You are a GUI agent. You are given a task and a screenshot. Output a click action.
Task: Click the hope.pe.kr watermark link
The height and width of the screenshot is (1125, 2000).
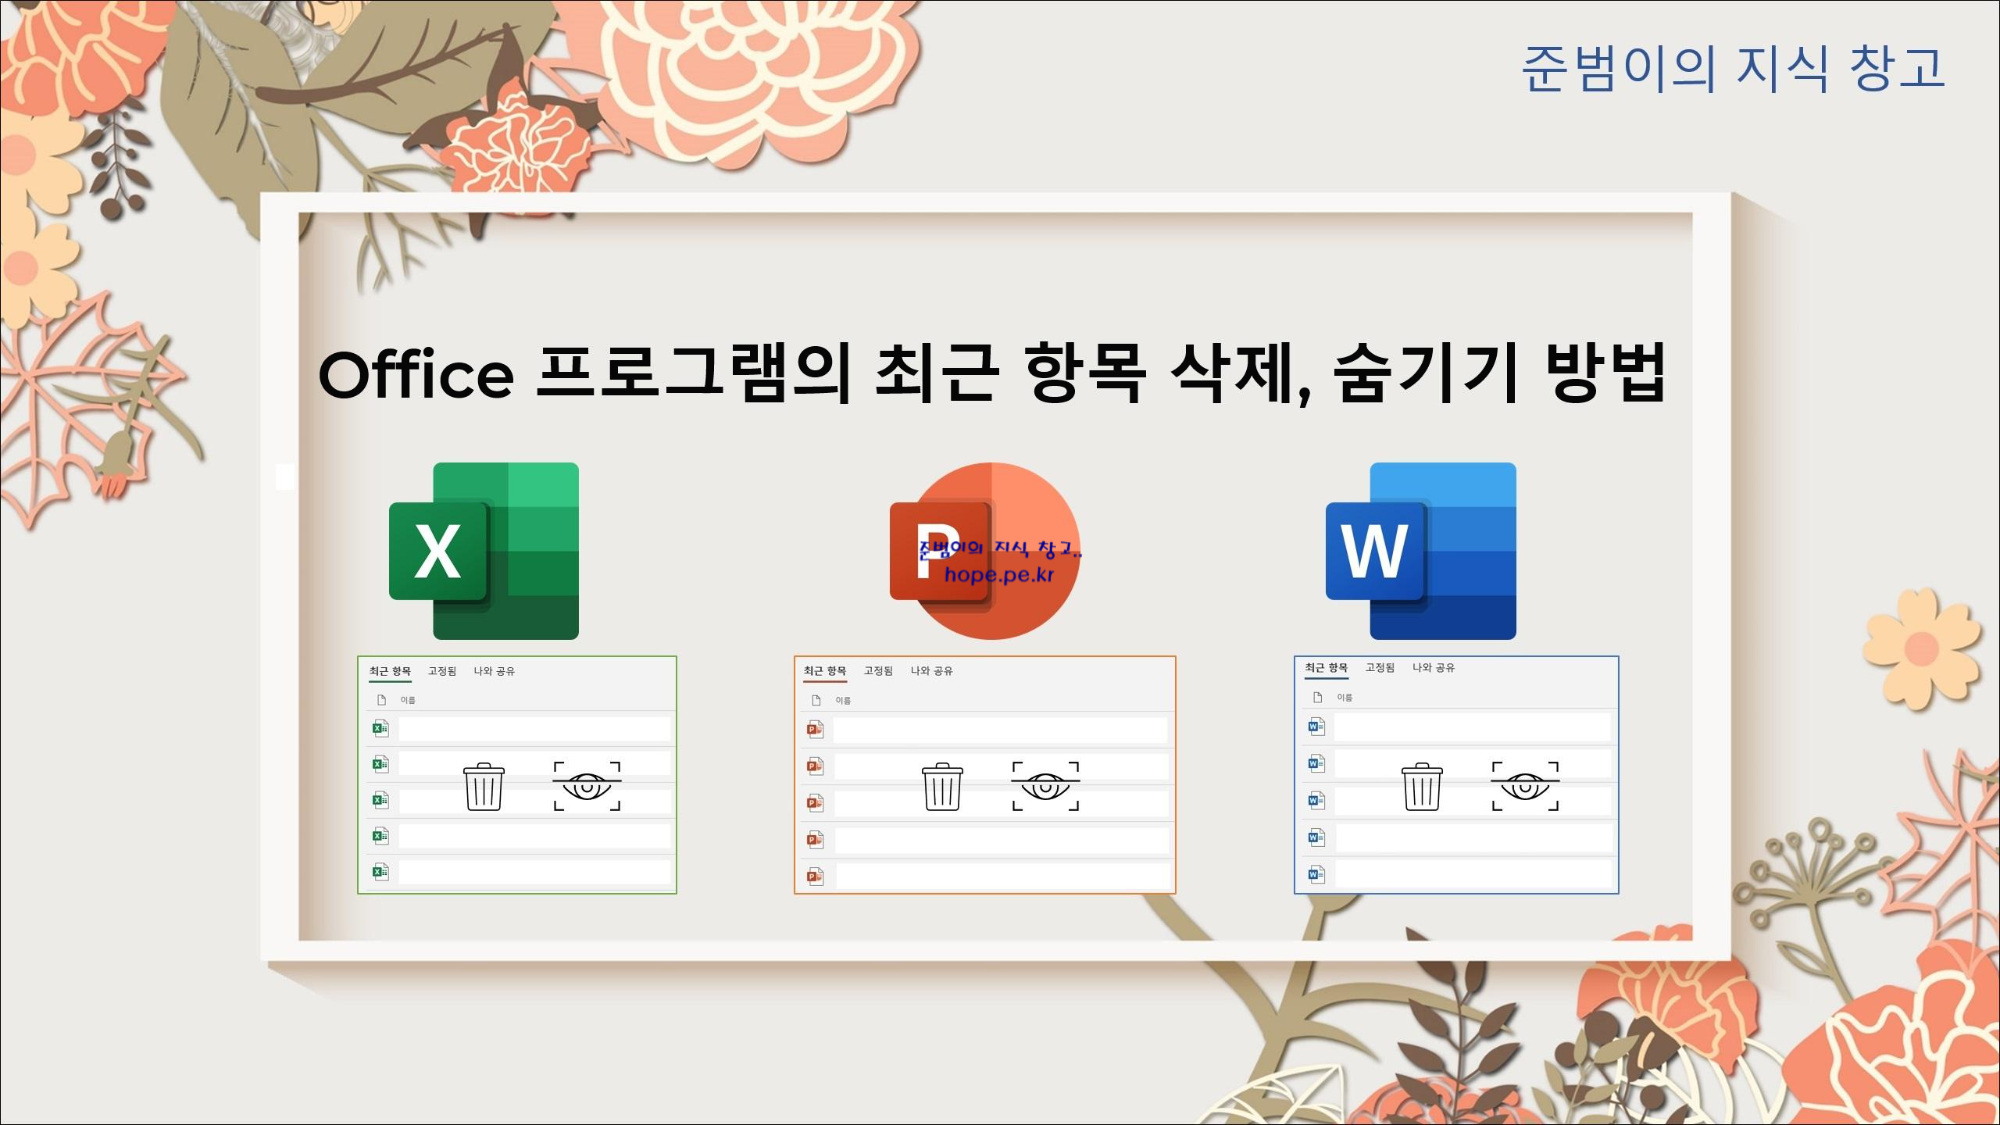point(999,575)
